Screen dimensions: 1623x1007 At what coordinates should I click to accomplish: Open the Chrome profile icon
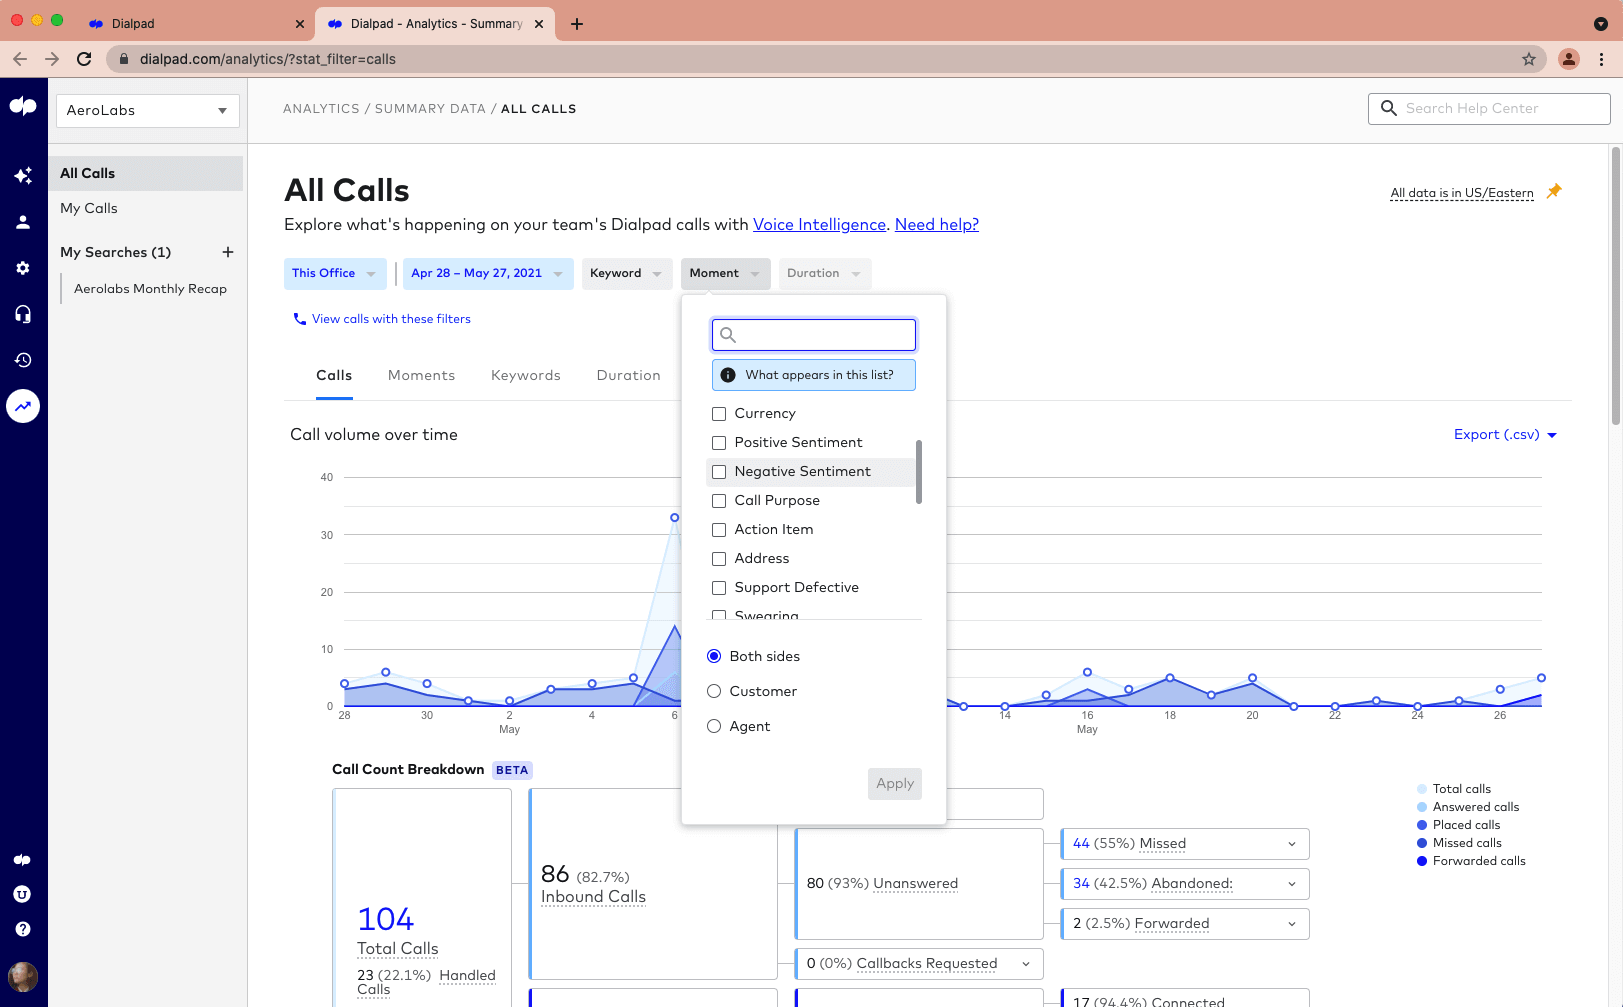(x=1569, y=59)
